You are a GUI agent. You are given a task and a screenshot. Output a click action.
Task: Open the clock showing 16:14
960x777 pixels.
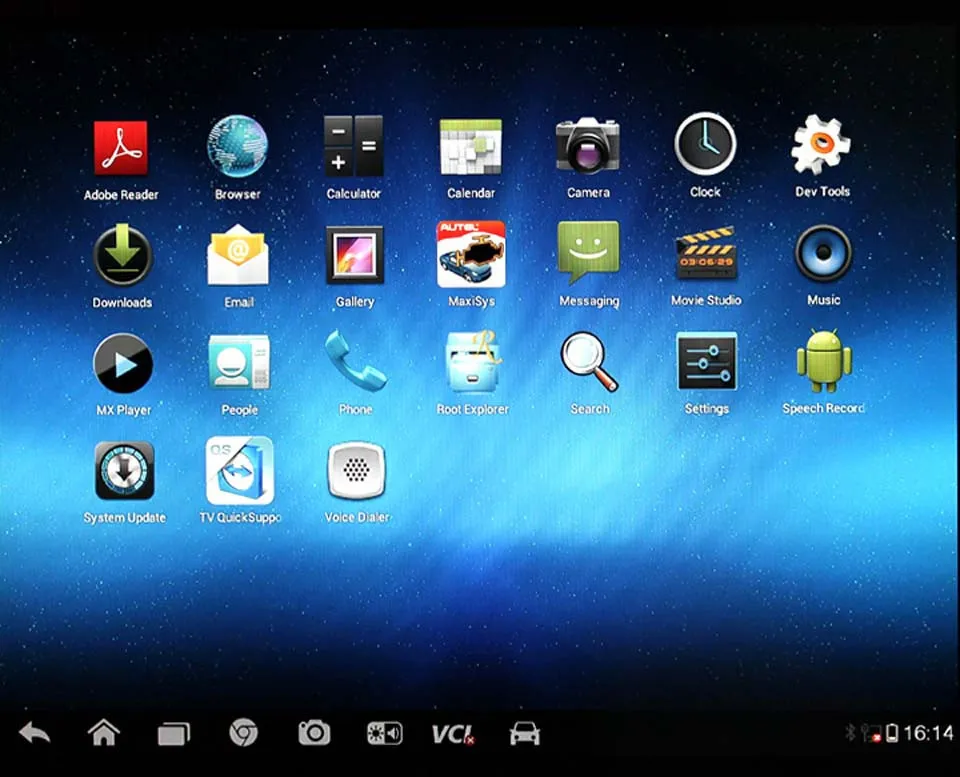(x=928, y=733)
